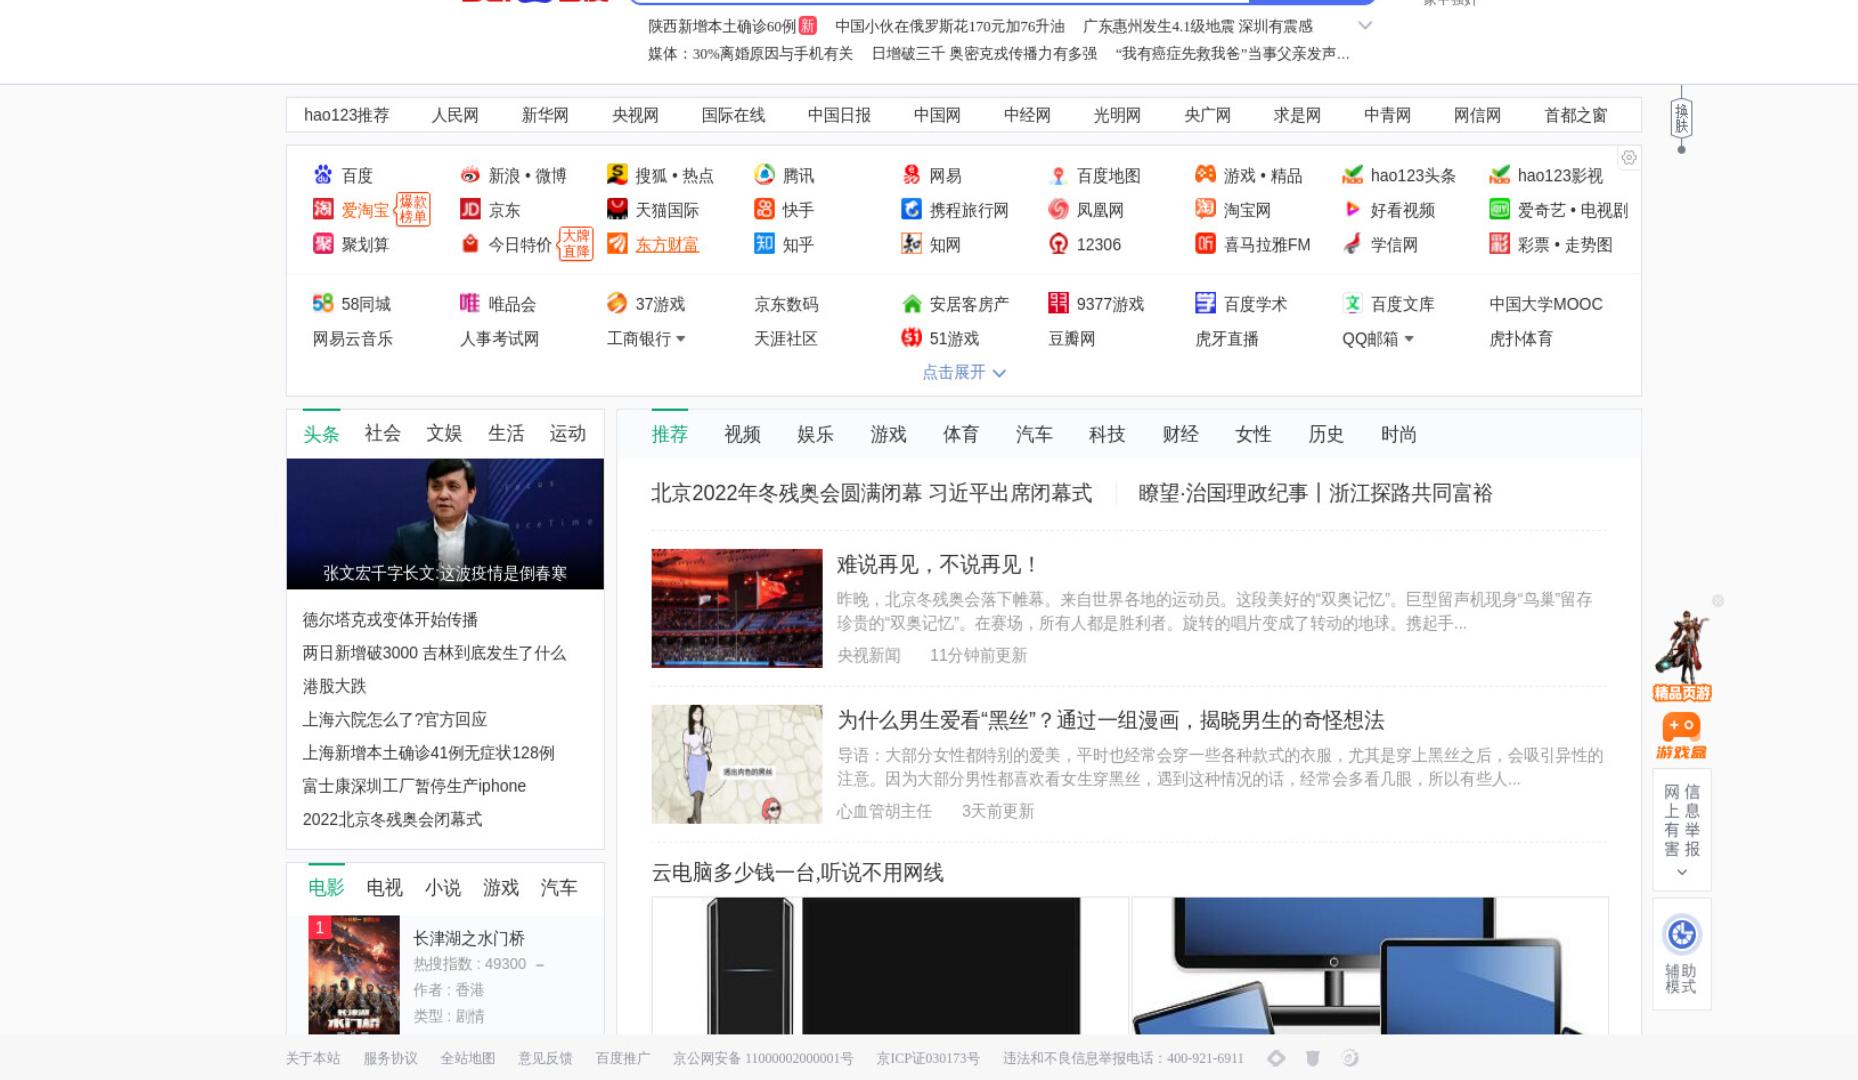Open the site settings gear icon
Image resolution: width=1858 pixels, height=1080 pixels.
point(1629,158)
